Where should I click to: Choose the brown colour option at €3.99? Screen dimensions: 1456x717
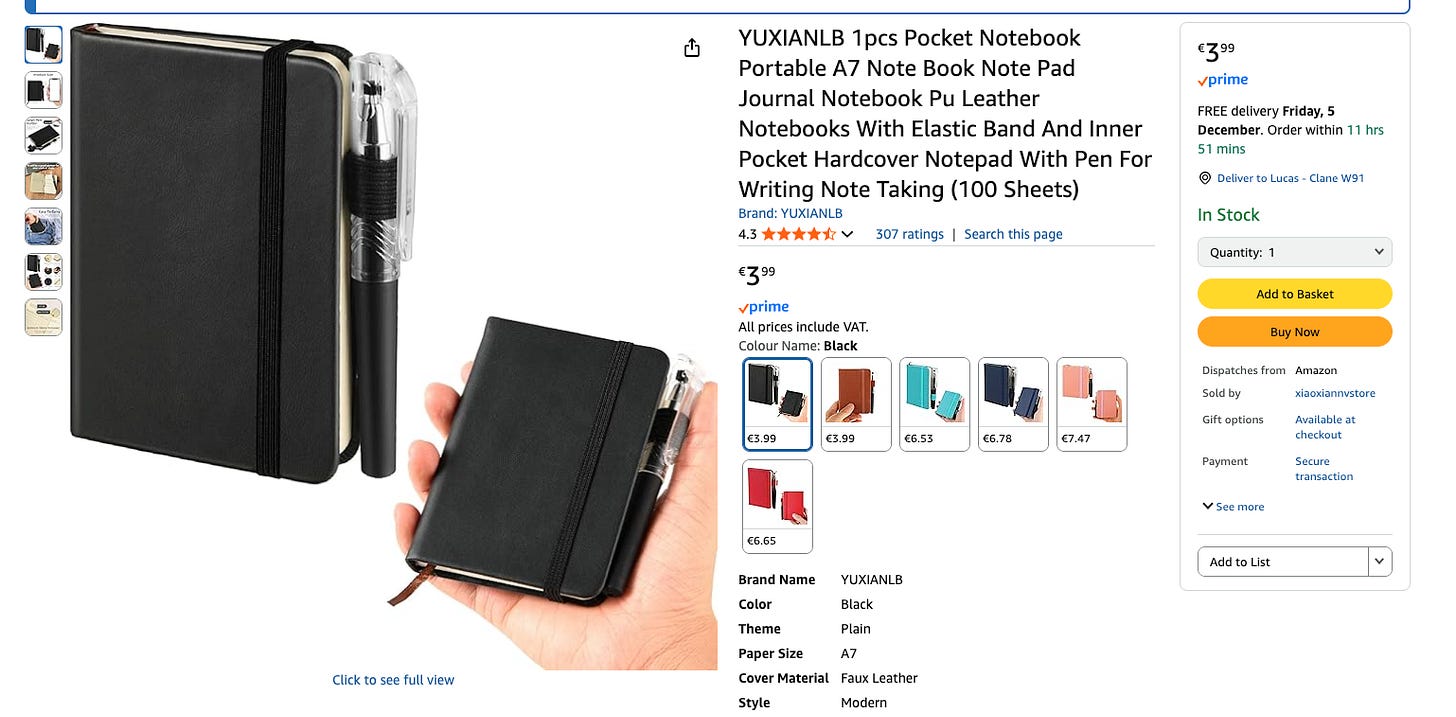coord(856,404)
